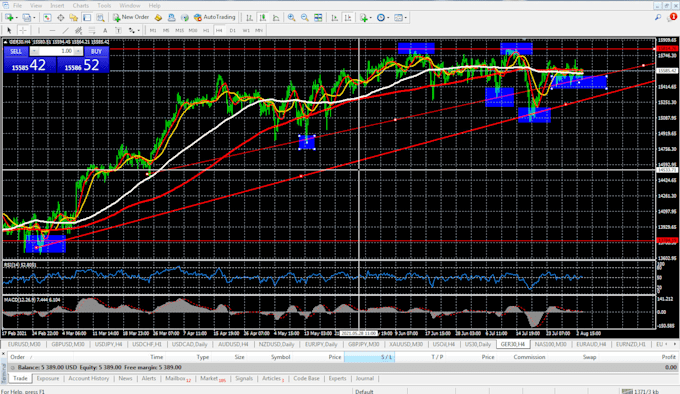This screenshot has width=680, height=394.
Task: Open the File menu
Action: click(17, 6)
